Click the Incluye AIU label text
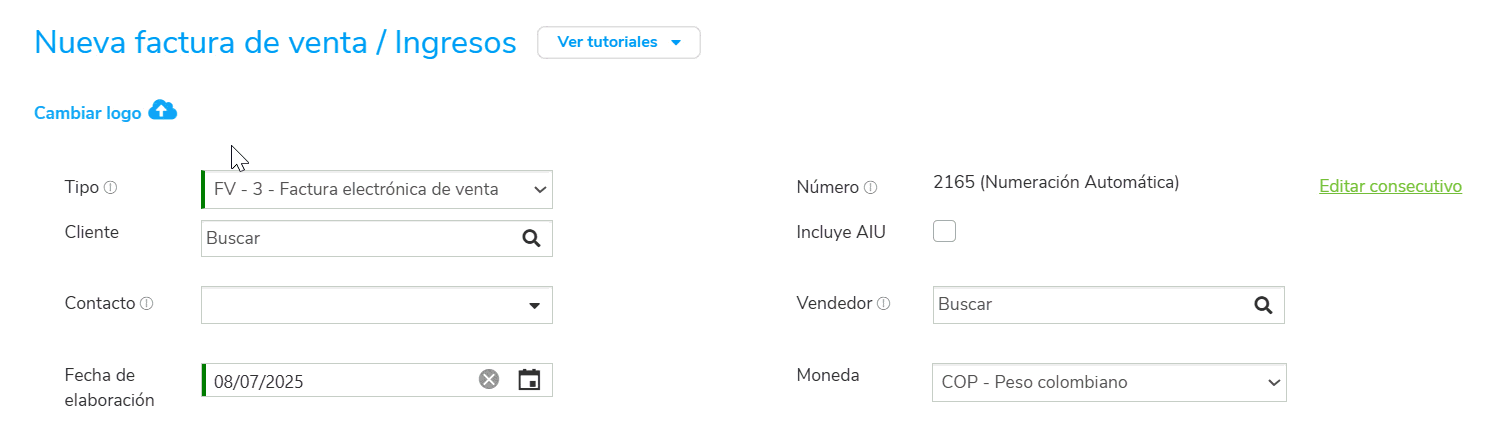The height and width of the screenshot is (440, 1500). tap(841, 232)
